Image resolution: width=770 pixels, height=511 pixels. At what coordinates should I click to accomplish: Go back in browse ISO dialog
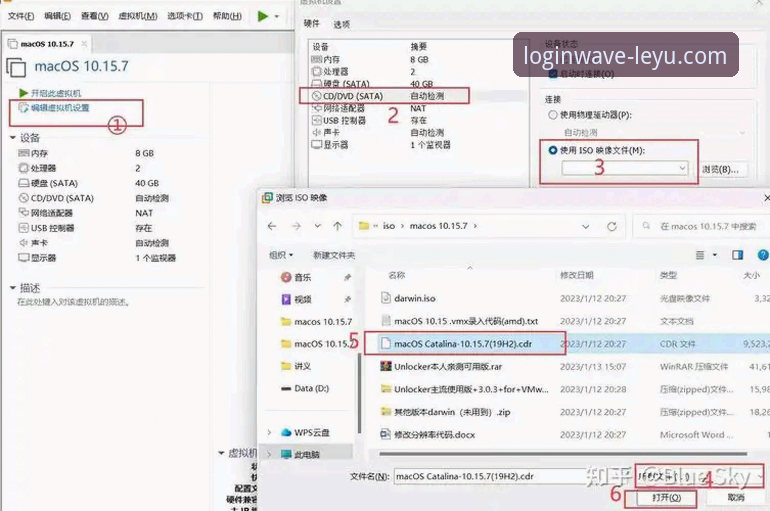coord(272,226)
